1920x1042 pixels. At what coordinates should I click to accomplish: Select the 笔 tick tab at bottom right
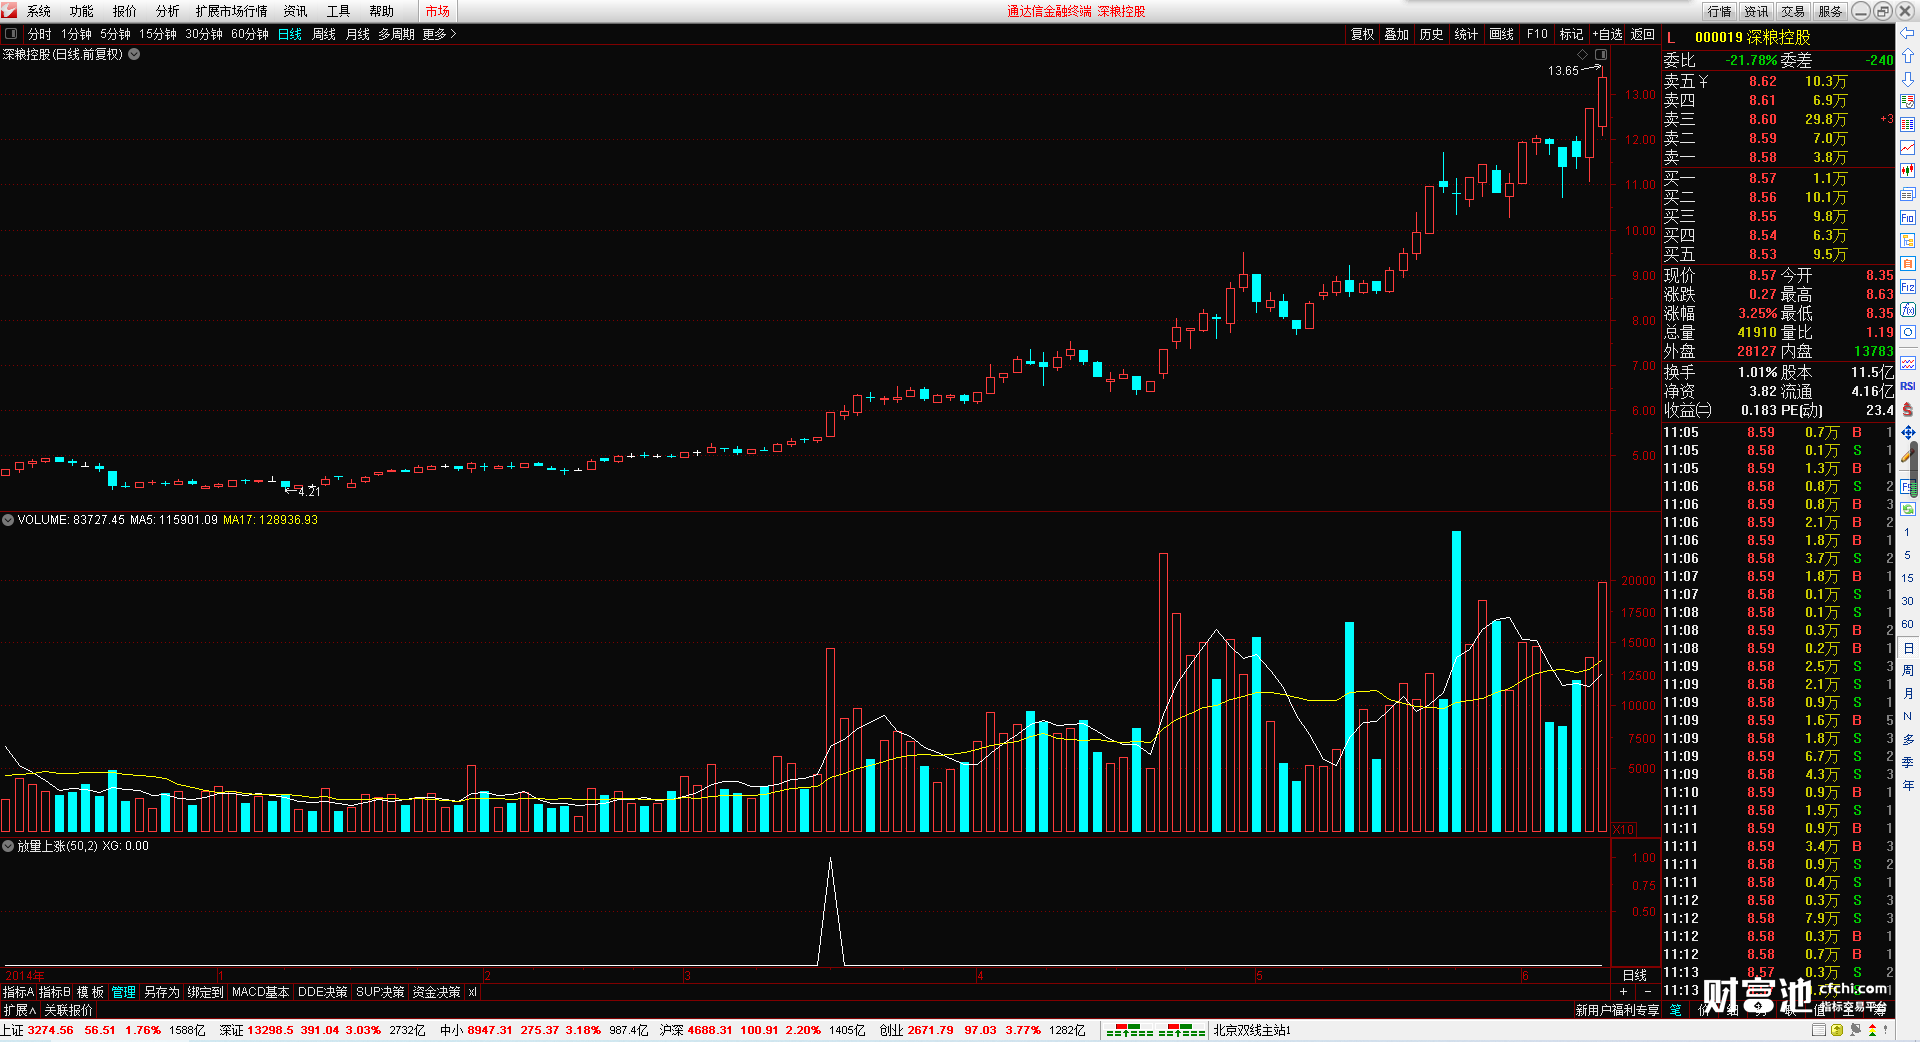pyautogui.click(x=1676, y=1010)
